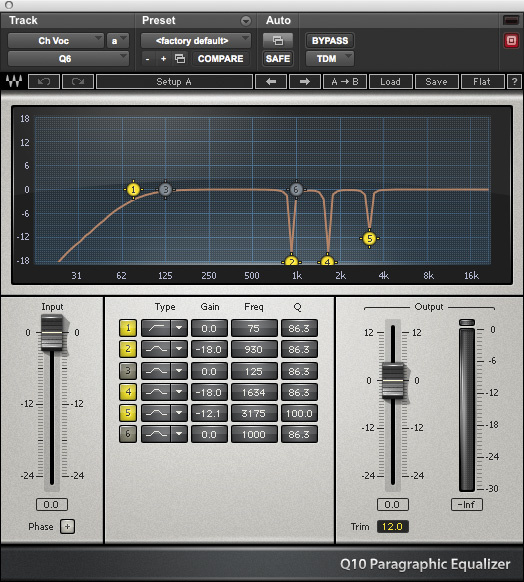Select band 3 node on the EQ graph
524x582 pixels.
click(166, 190)
